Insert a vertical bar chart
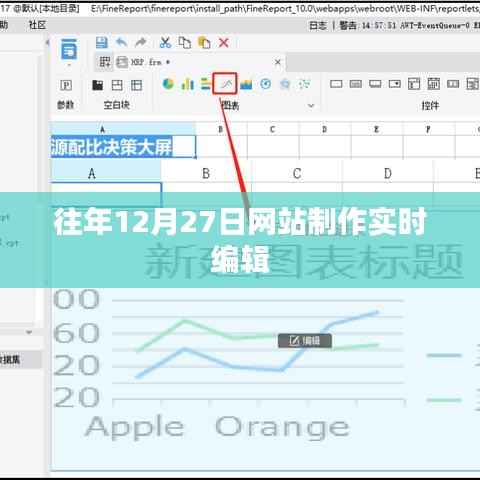Screen dimensions: 480x480 187,84
